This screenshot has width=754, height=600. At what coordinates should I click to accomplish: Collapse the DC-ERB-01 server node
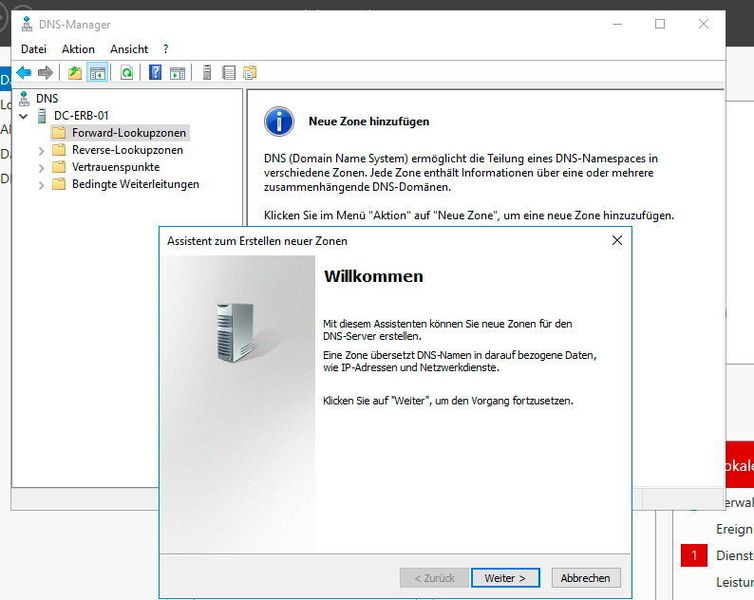pyautogui.click(x=23, y=116)
